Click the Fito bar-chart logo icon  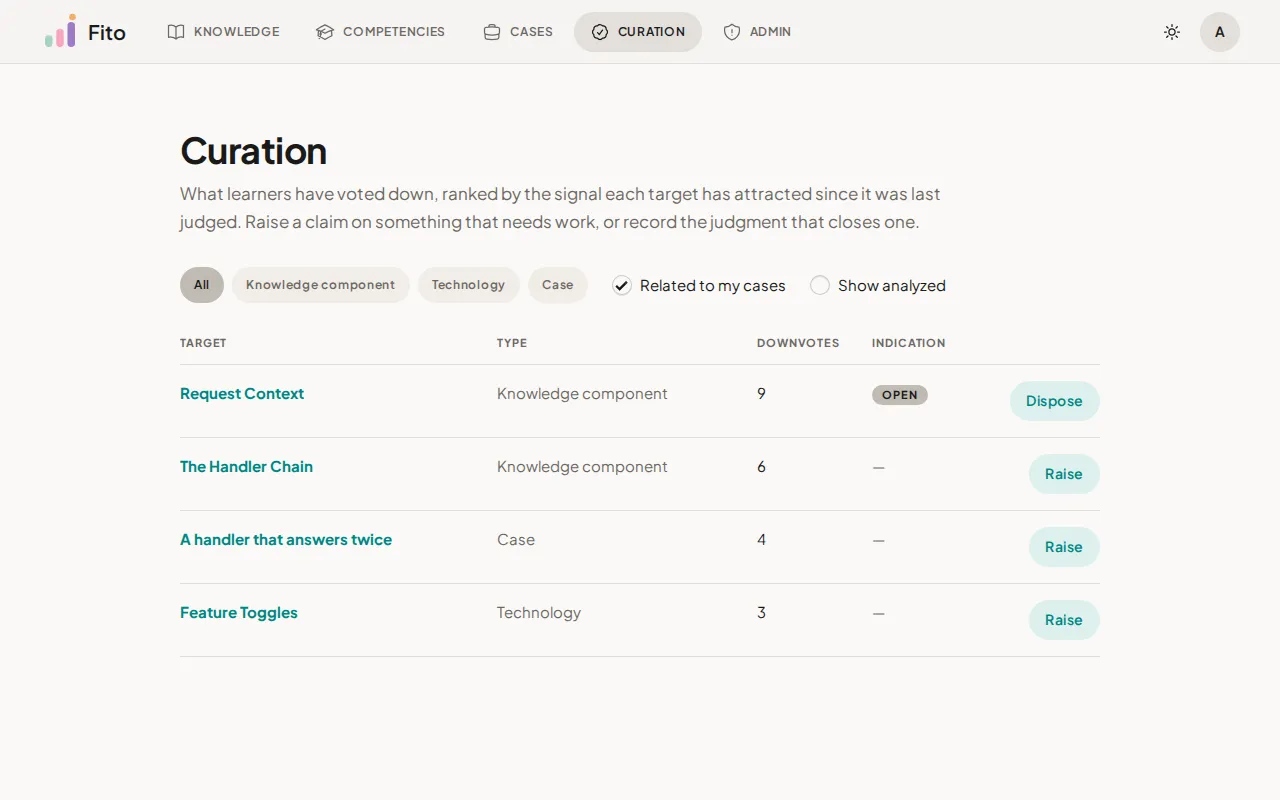click(60, 31)
